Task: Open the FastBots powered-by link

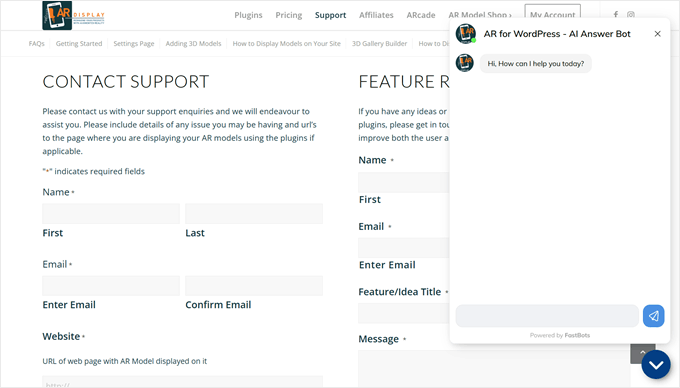Action: pos(577,335)
